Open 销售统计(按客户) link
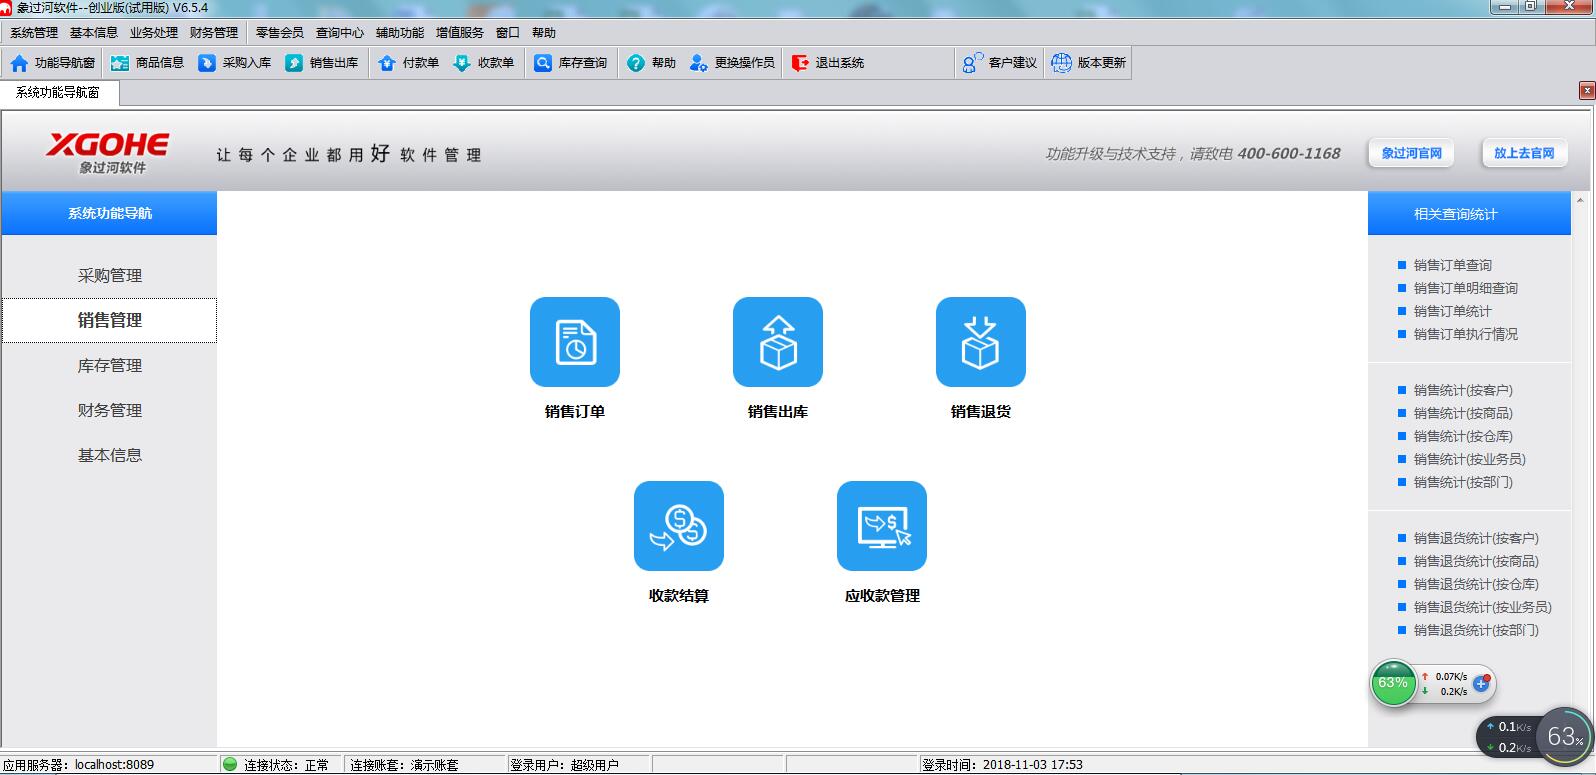 (1463, 390)
